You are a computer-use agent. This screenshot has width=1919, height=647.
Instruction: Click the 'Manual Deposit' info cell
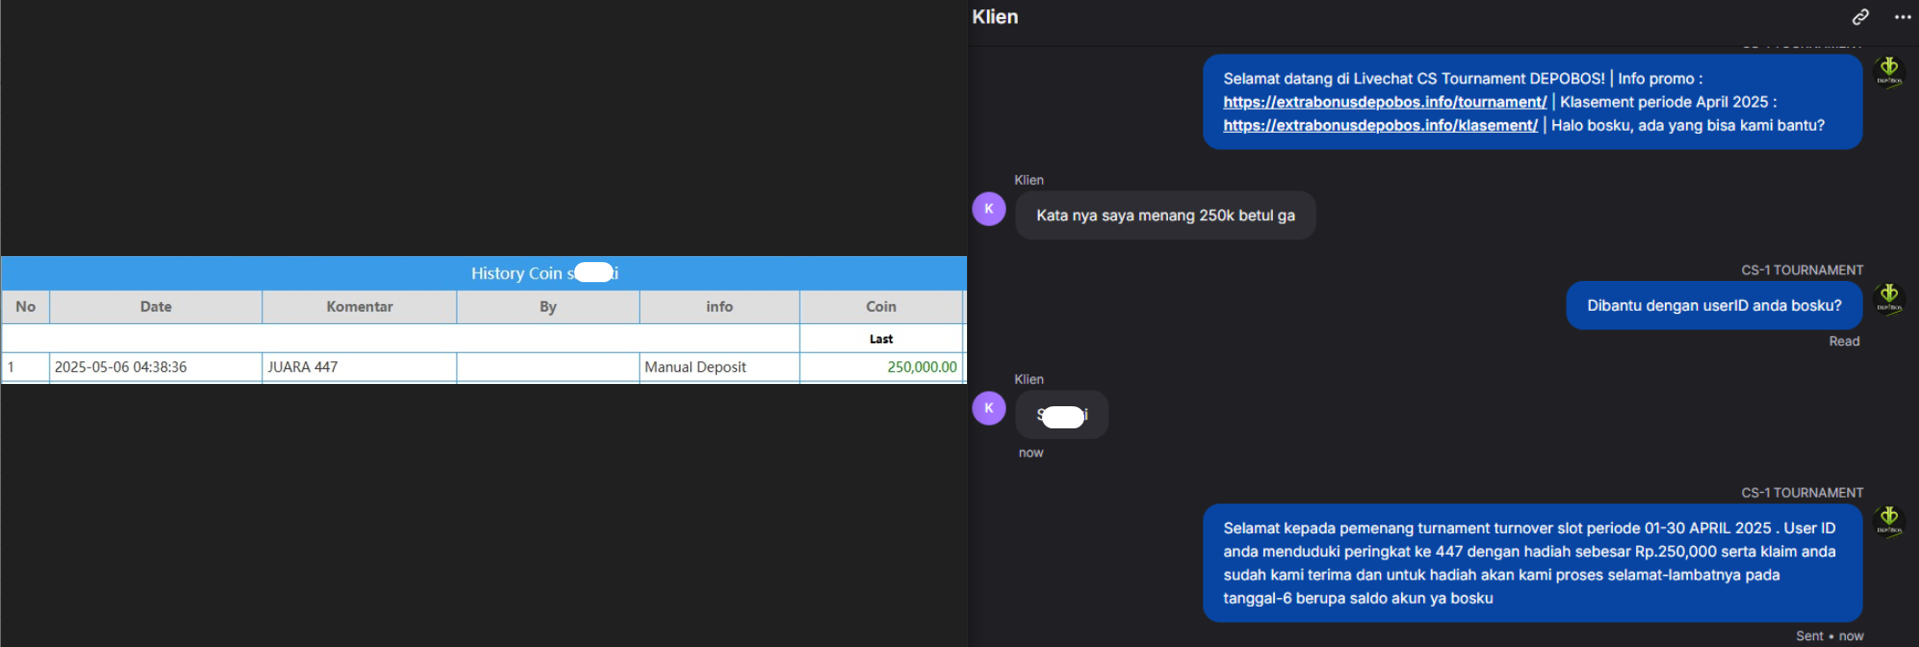tap(720, 367)
